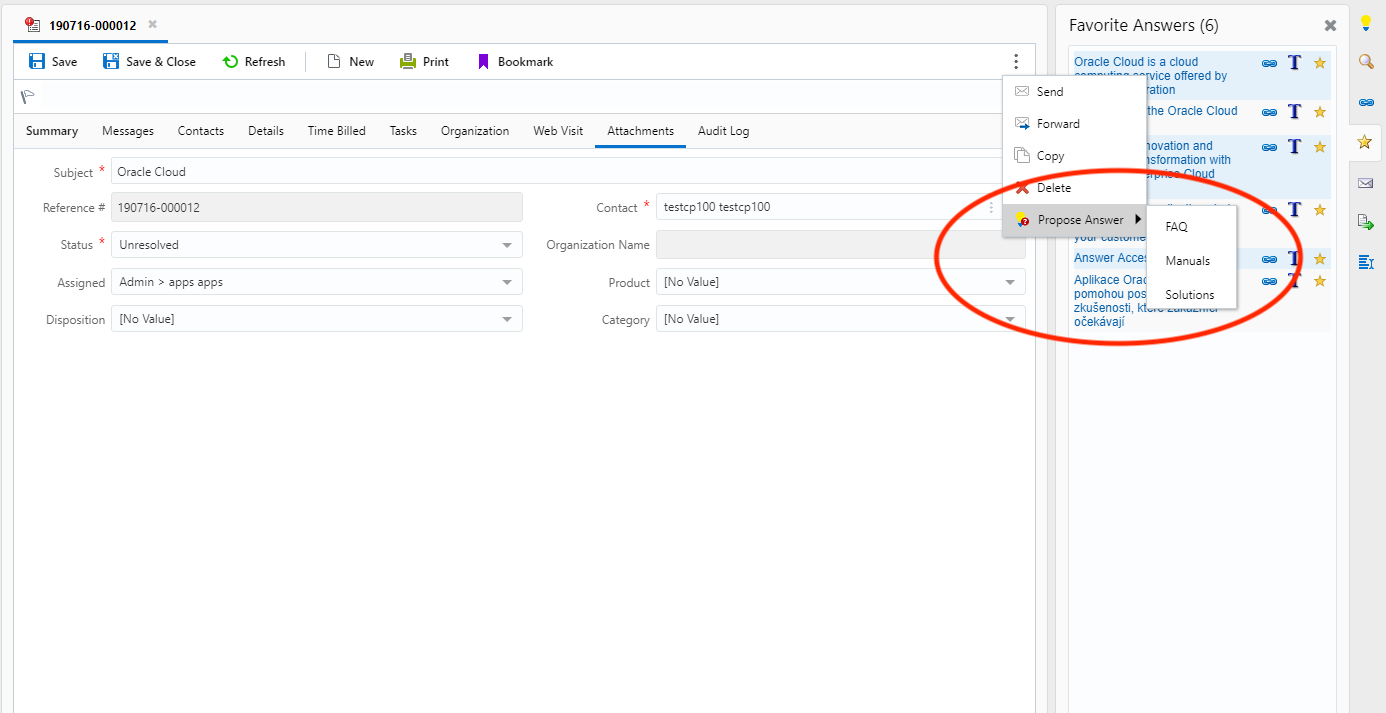Switch to the Audit Log tab
1386x713 pixels.
(x=723, y=131)
